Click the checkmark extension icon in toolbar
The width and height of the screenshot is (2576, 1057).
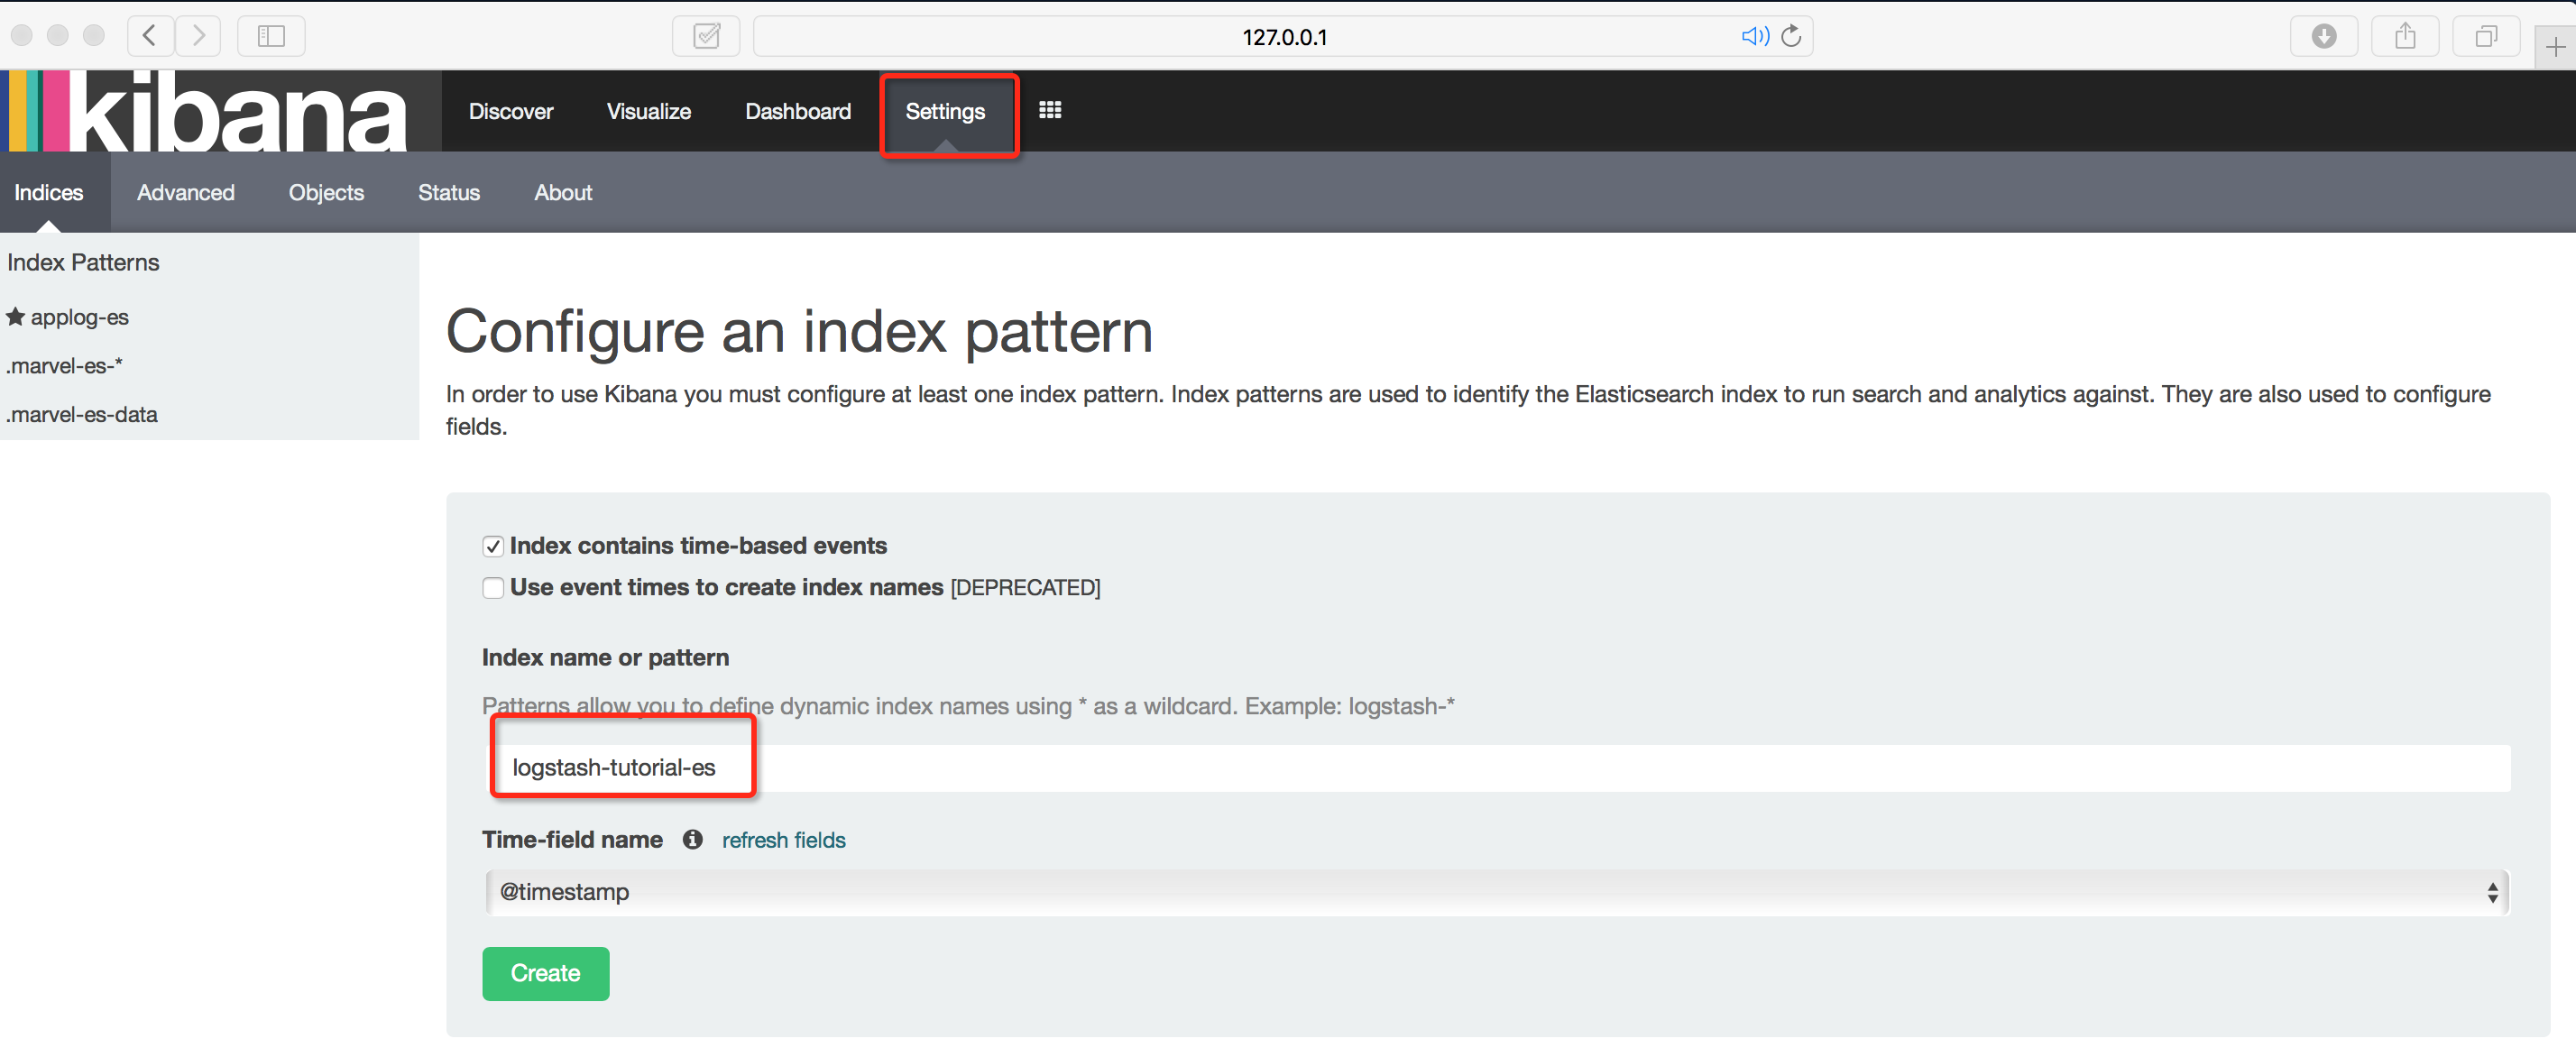click(706, 36)
